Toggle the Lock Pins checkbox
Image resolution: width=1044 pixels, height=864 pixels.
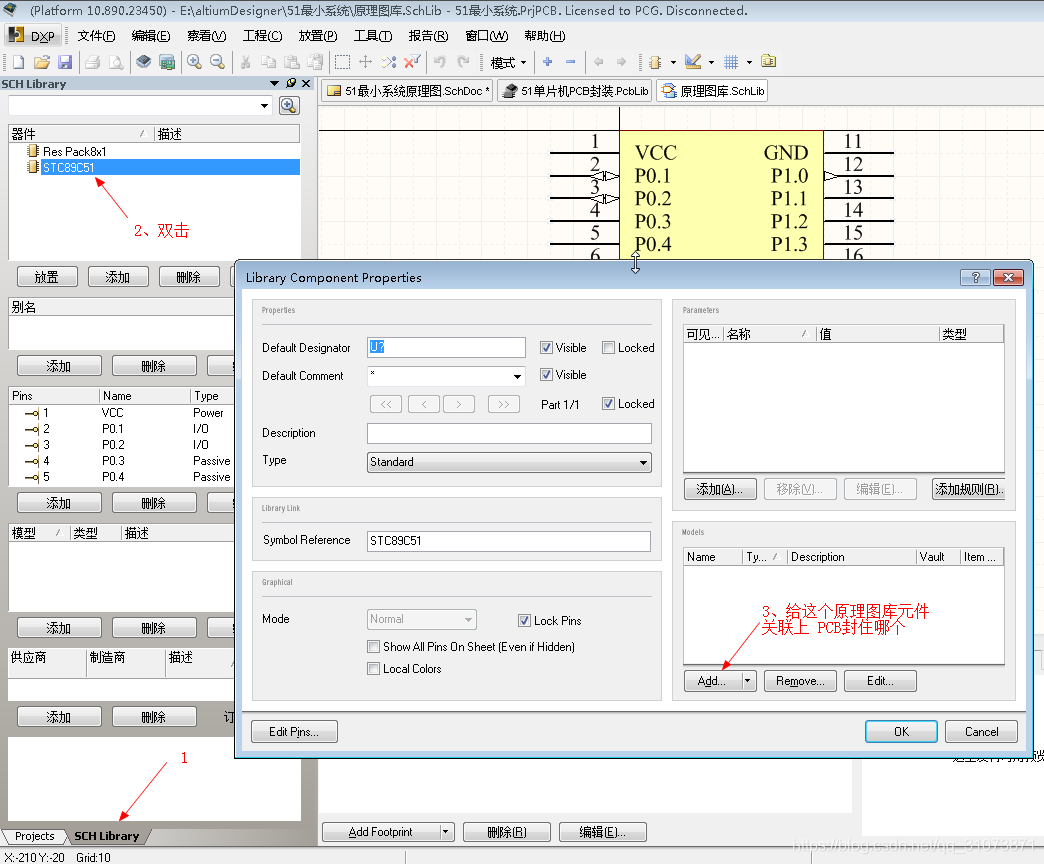click(x=525, y=621)
